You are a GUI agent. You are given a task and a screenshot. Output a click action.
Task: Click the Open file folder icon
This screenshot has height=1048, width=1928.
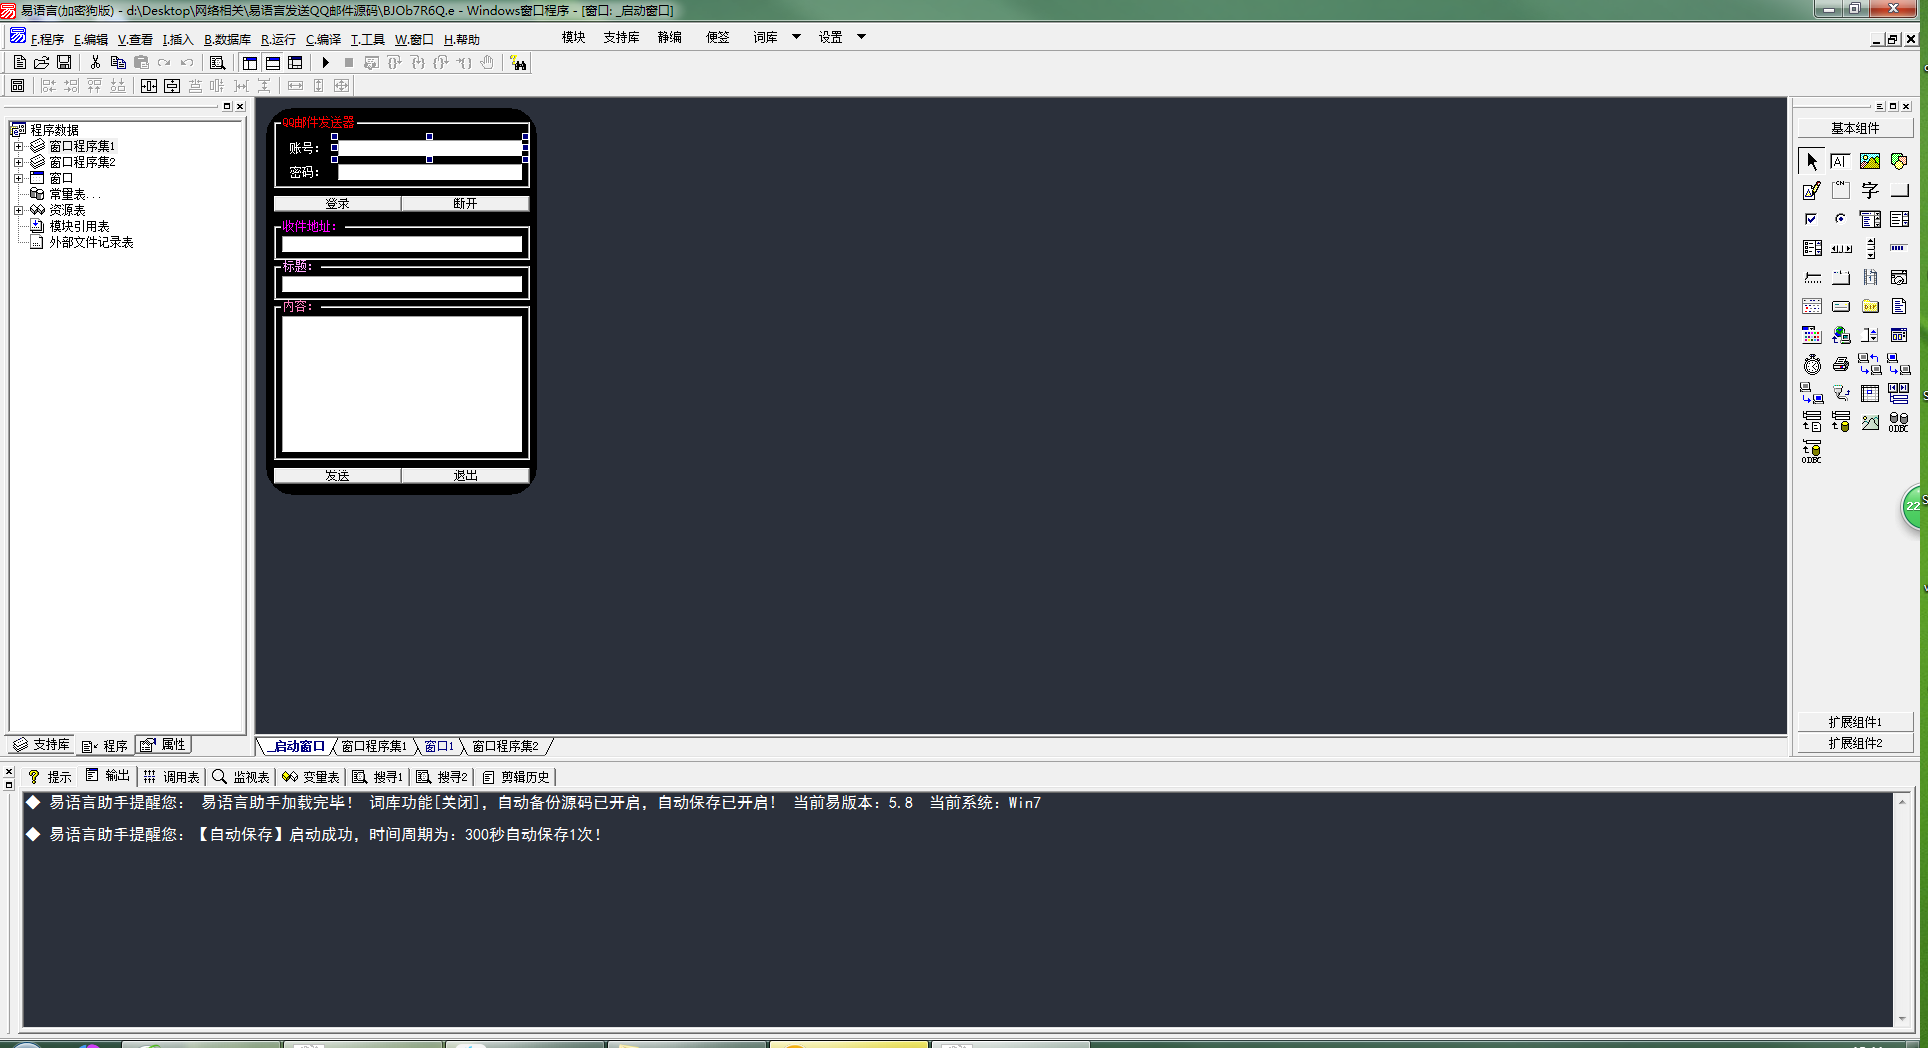click(x=41, y=62)
